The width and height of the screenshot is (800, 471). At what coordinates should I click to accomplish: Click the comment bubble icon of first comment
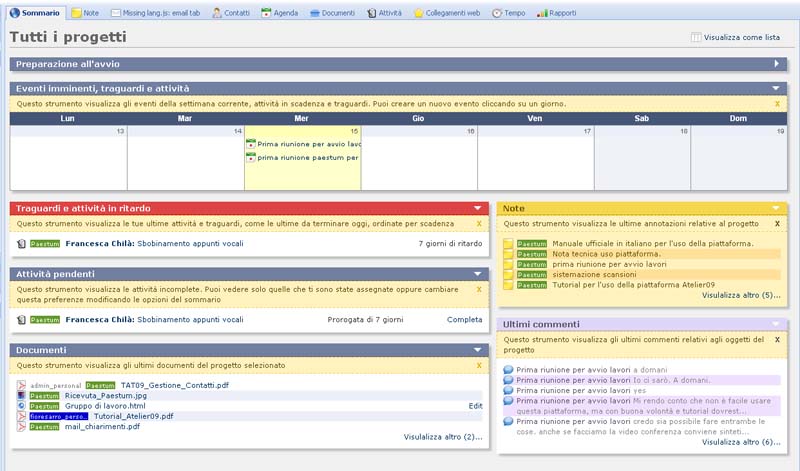508,369
